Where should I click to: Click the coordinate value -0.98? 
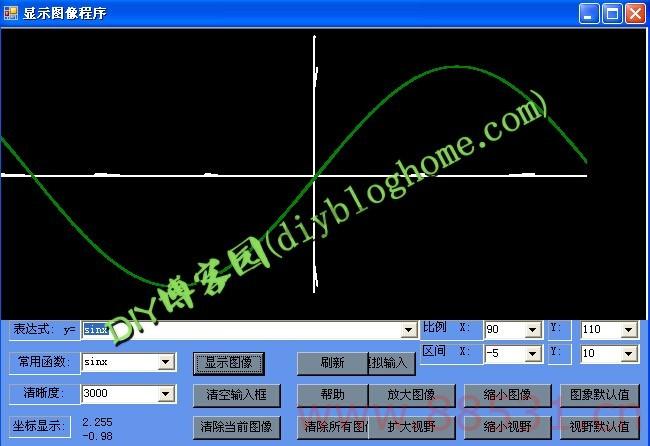(x=97, y=436)
